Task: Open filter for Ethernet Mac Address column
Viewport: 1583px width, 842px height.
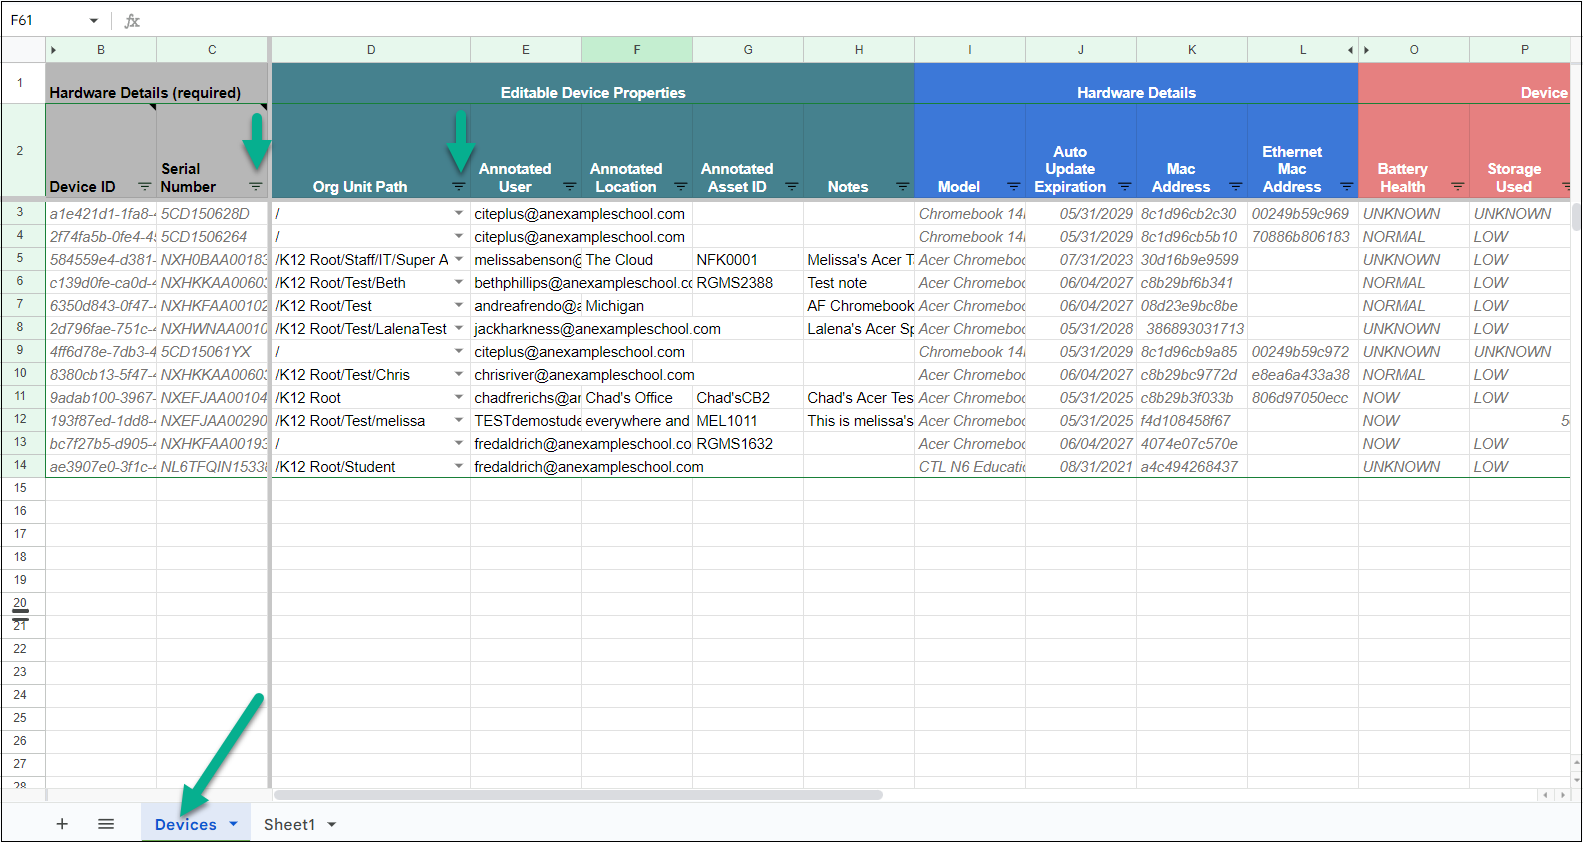Action: 1347,187
